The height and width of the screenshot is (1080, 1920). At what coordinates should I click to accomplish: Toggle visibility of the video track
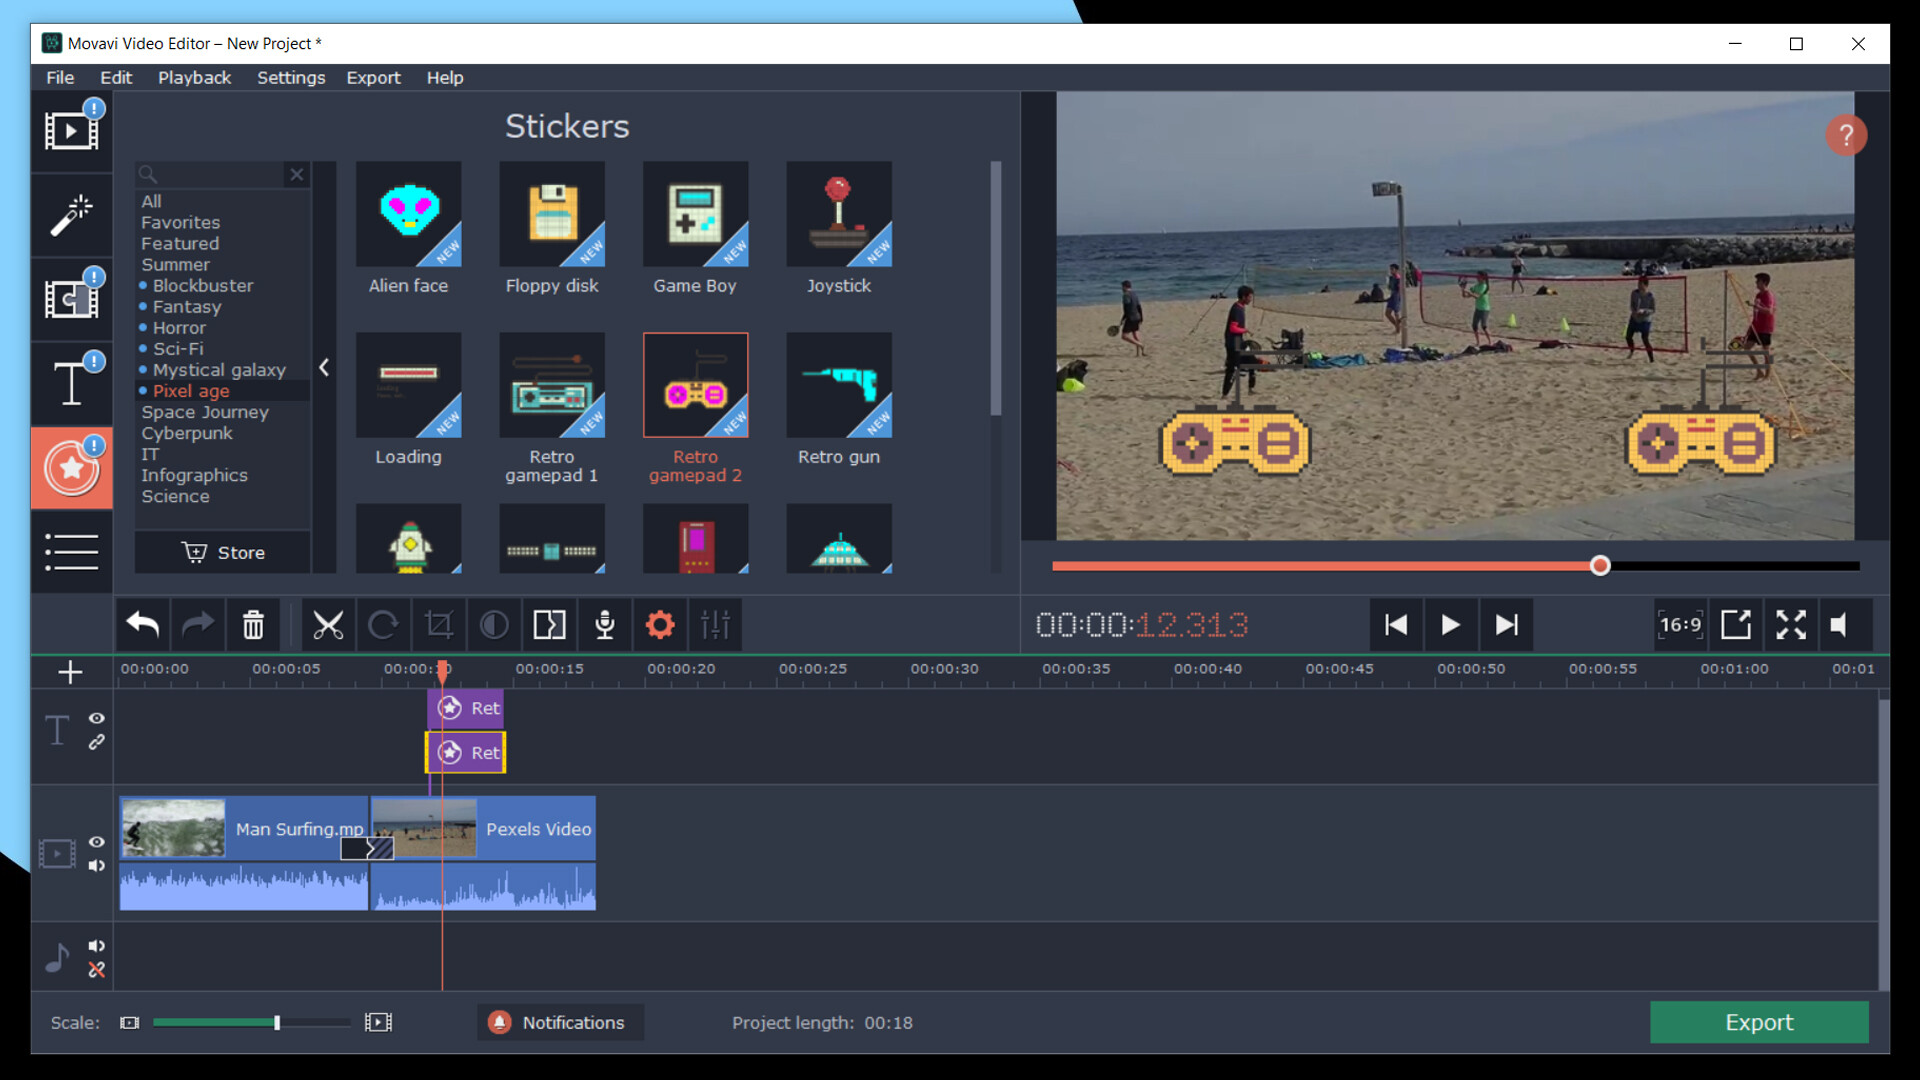[96, 842]
